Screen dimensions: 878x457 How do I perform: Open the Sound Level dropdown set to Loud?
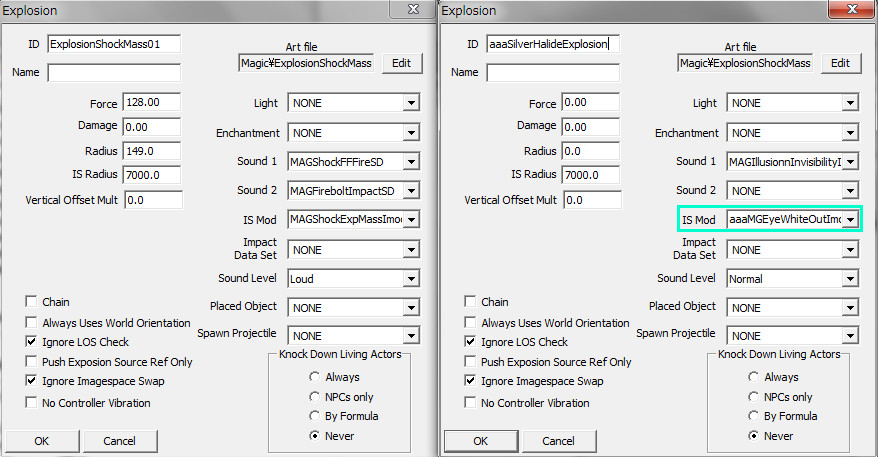(x=410, y=279)
